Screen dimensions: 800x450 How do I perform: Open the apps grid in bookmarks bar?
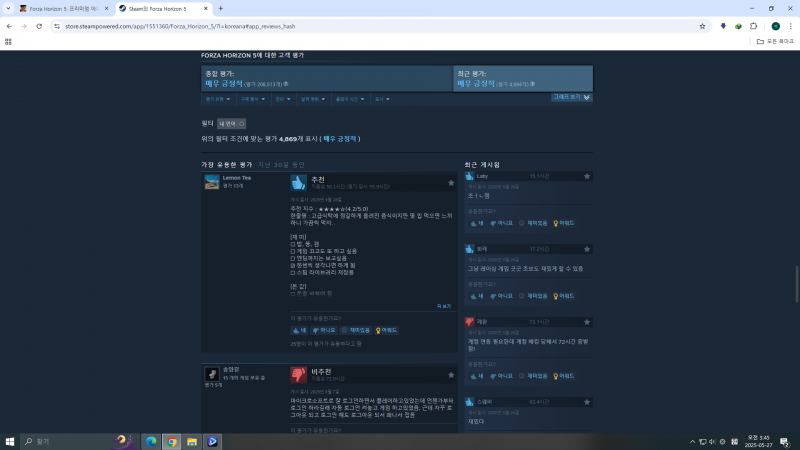[8, 42]
